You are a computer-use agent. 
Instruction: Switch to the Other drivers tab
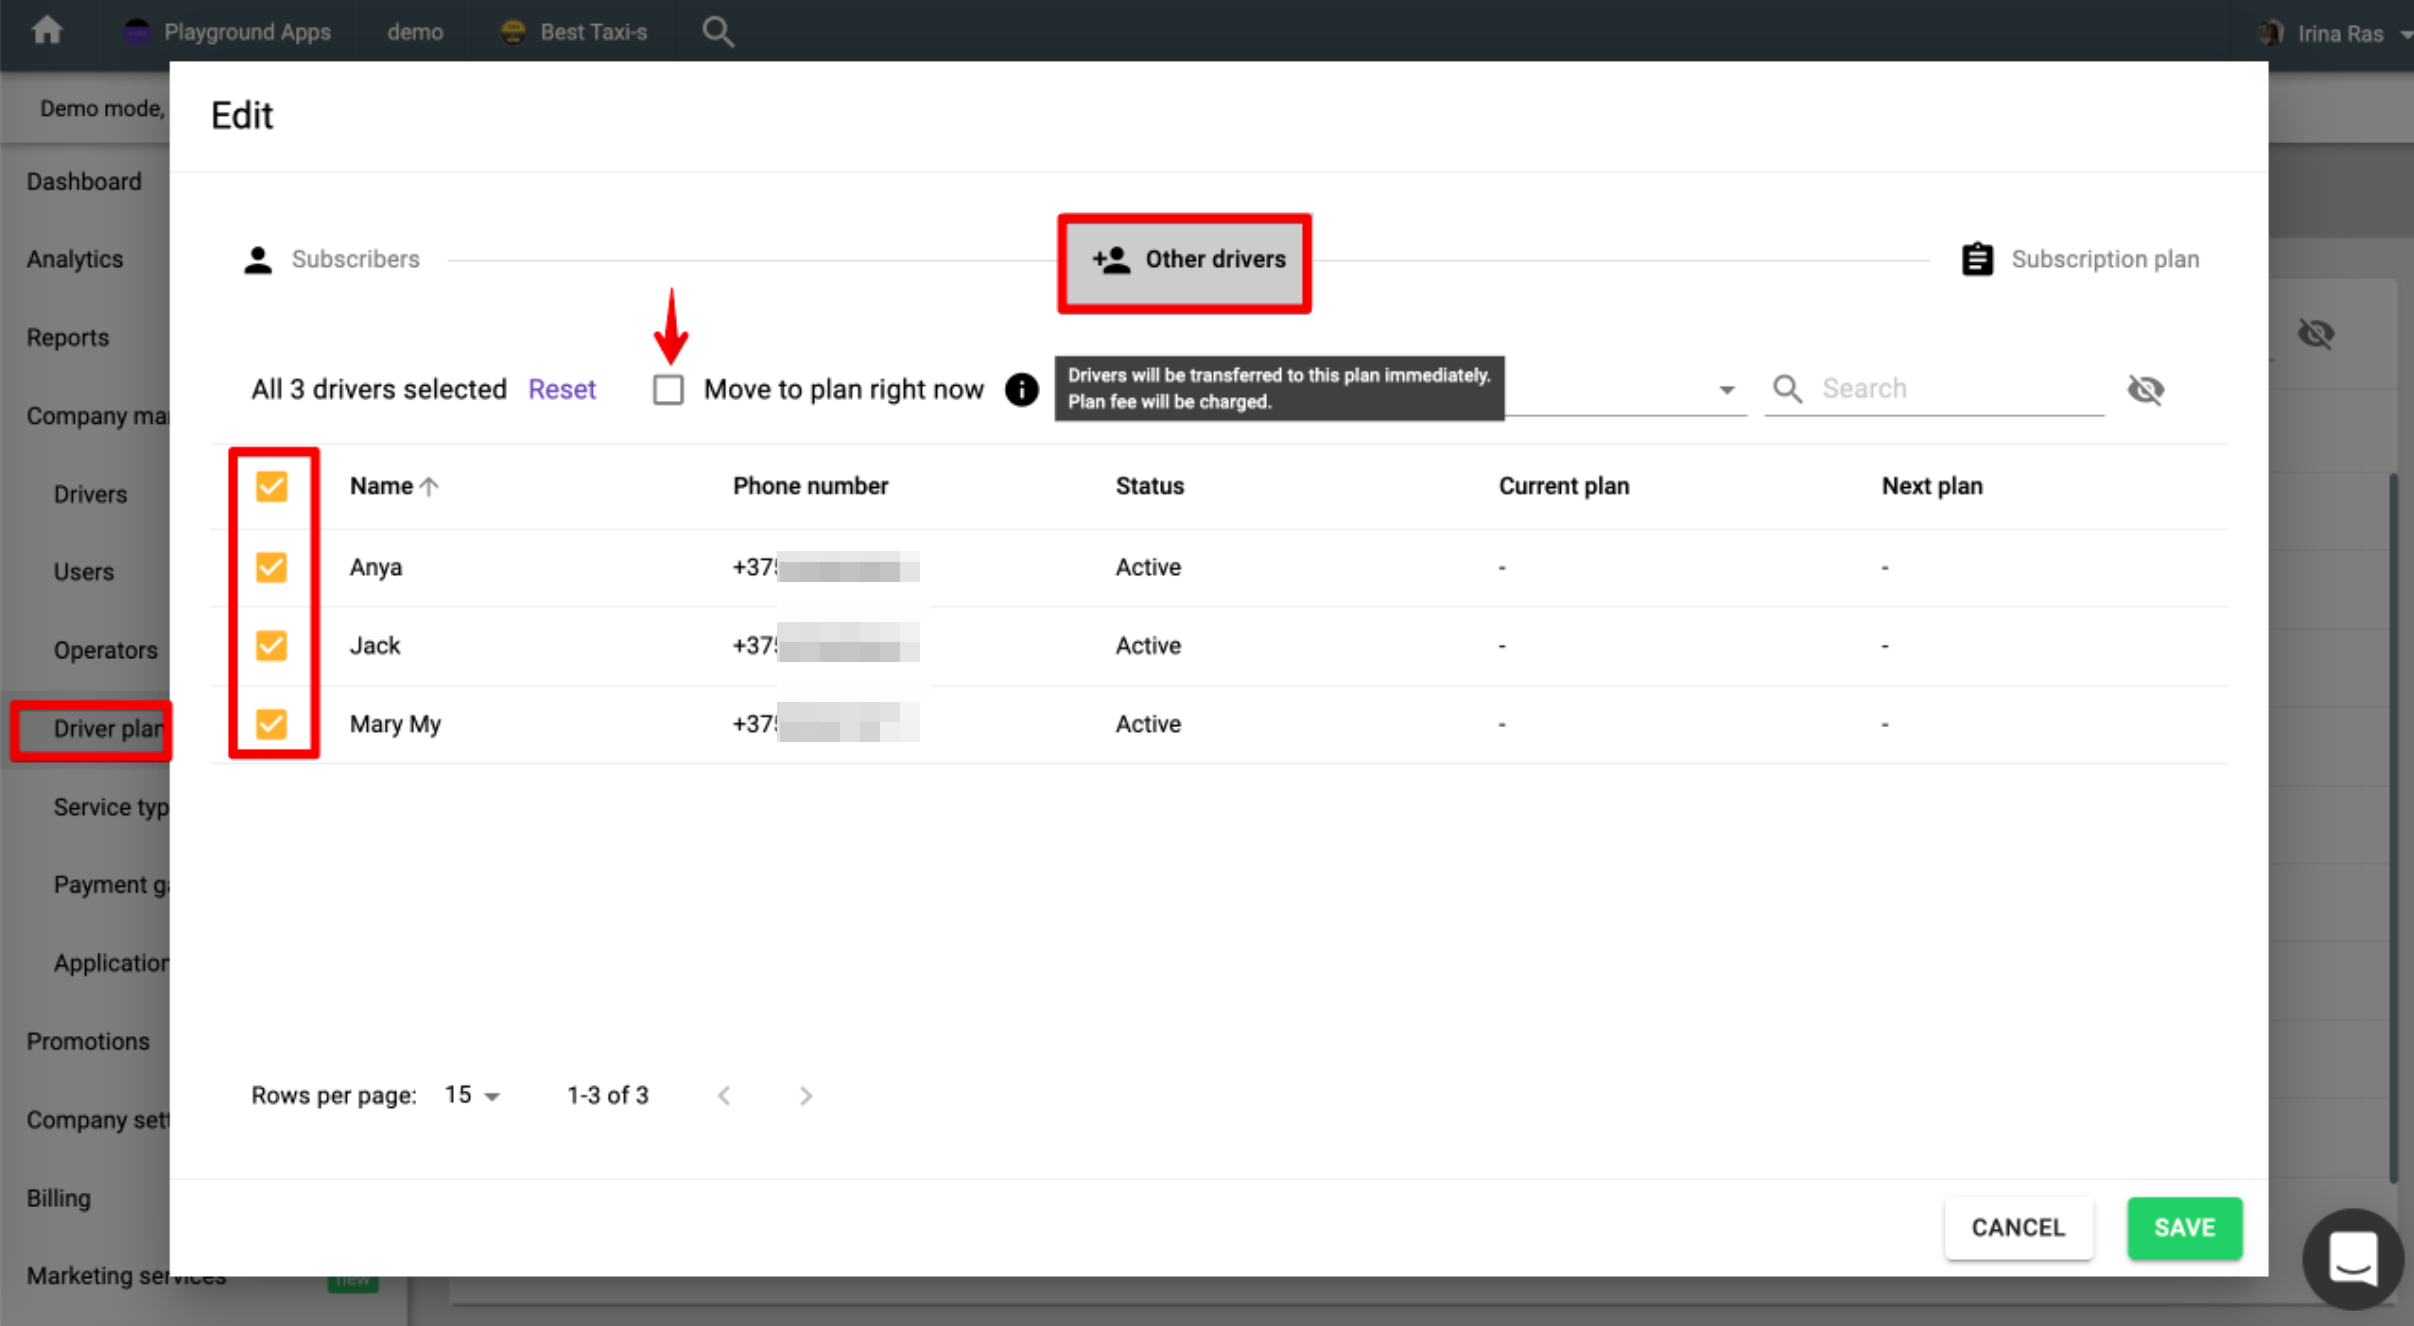pos(1185,260)
